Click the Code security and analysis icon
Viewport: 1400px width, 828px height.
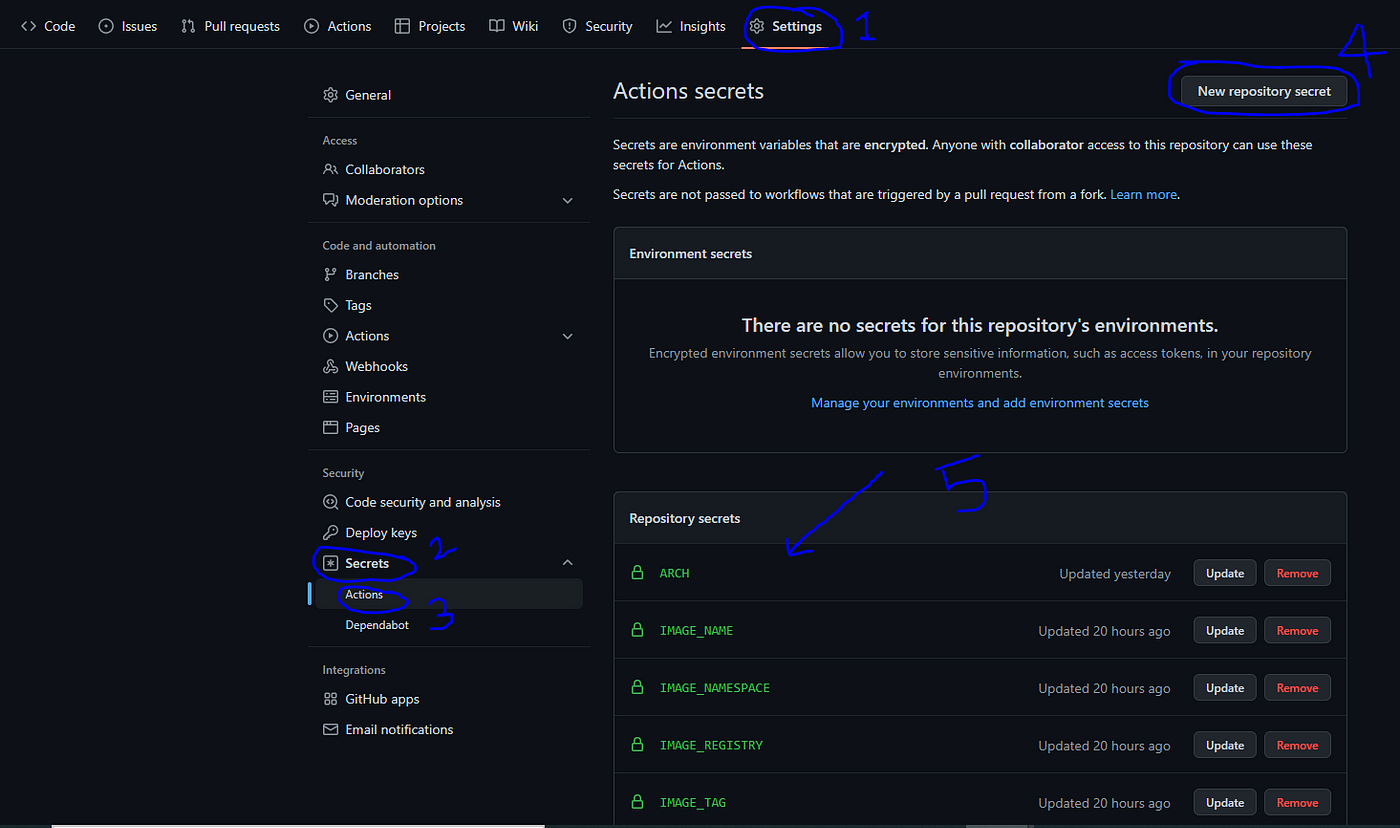click(x=330, y=502)
